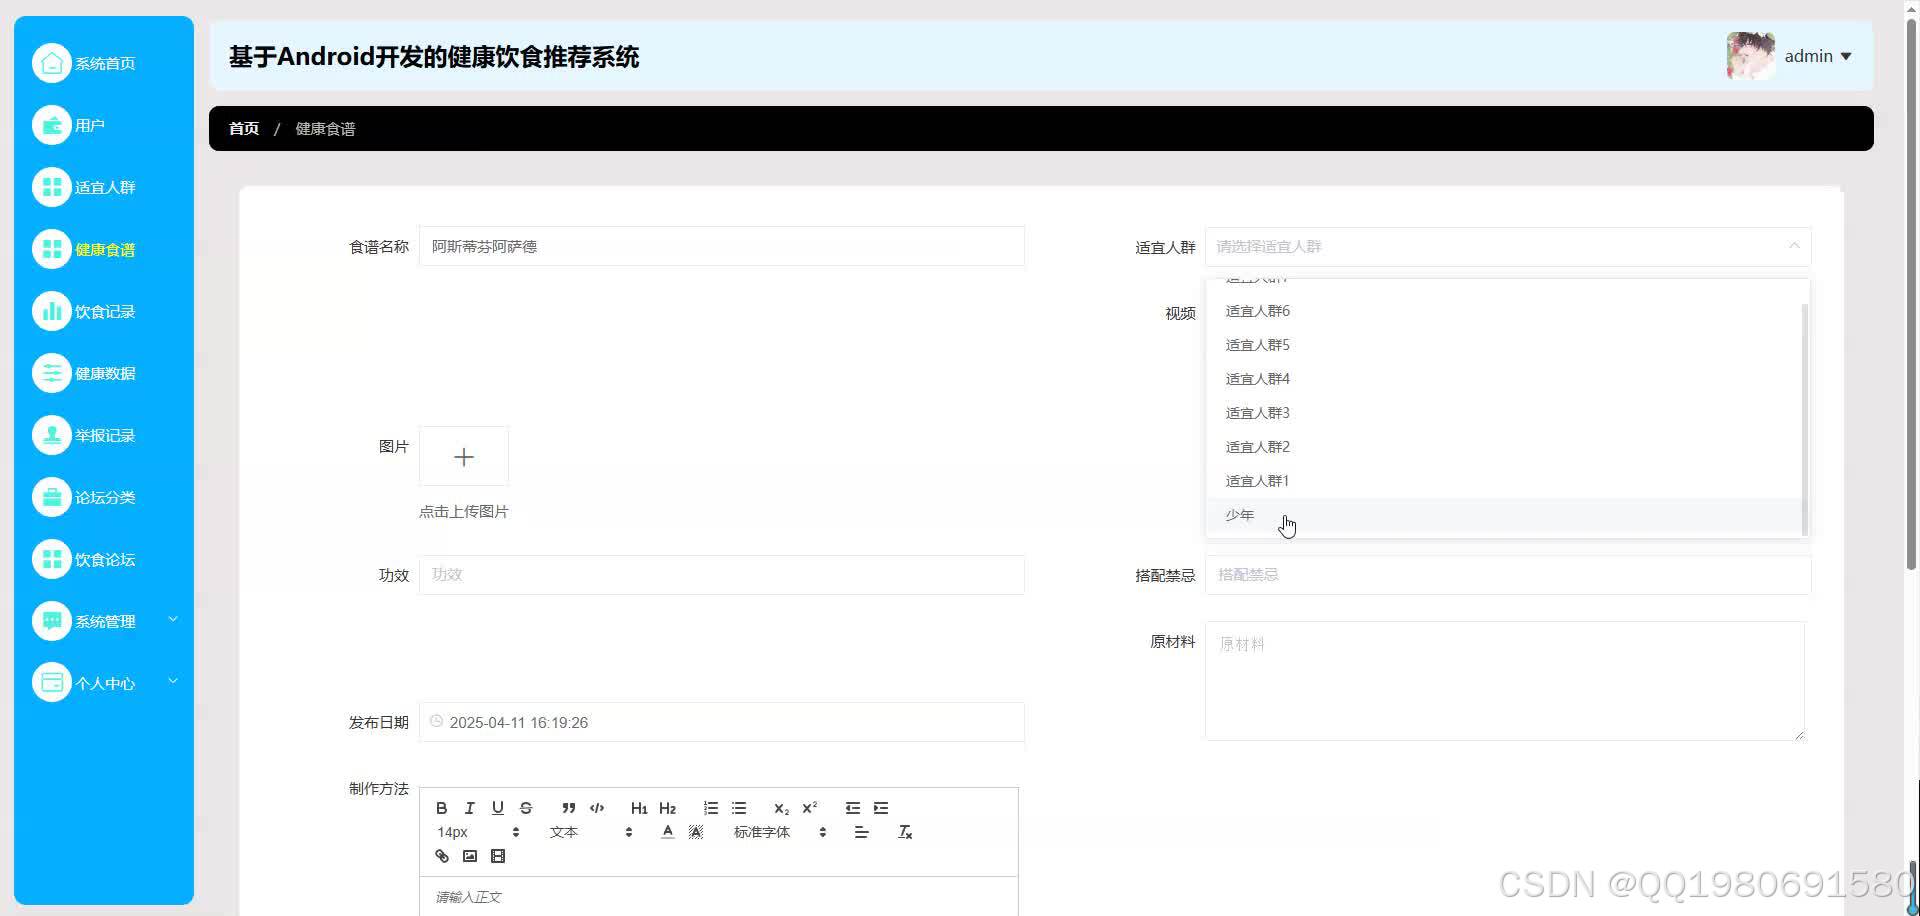
Task: Navigate to 首页 via the breadcrumb
Action: [x=243, y=128]
